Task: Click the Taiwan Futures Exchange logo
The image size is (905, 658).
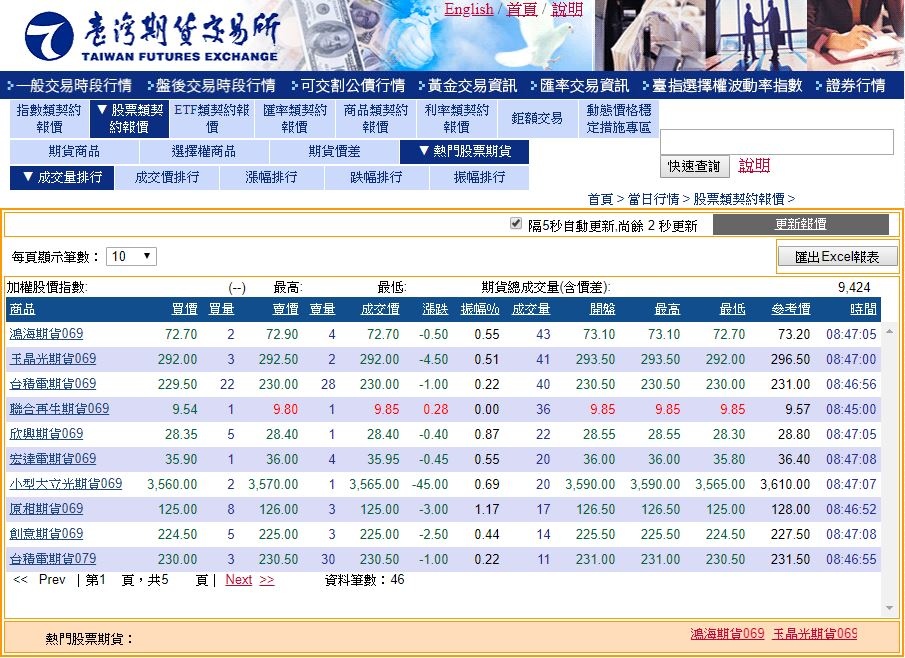Action: [x=151, y=36]
